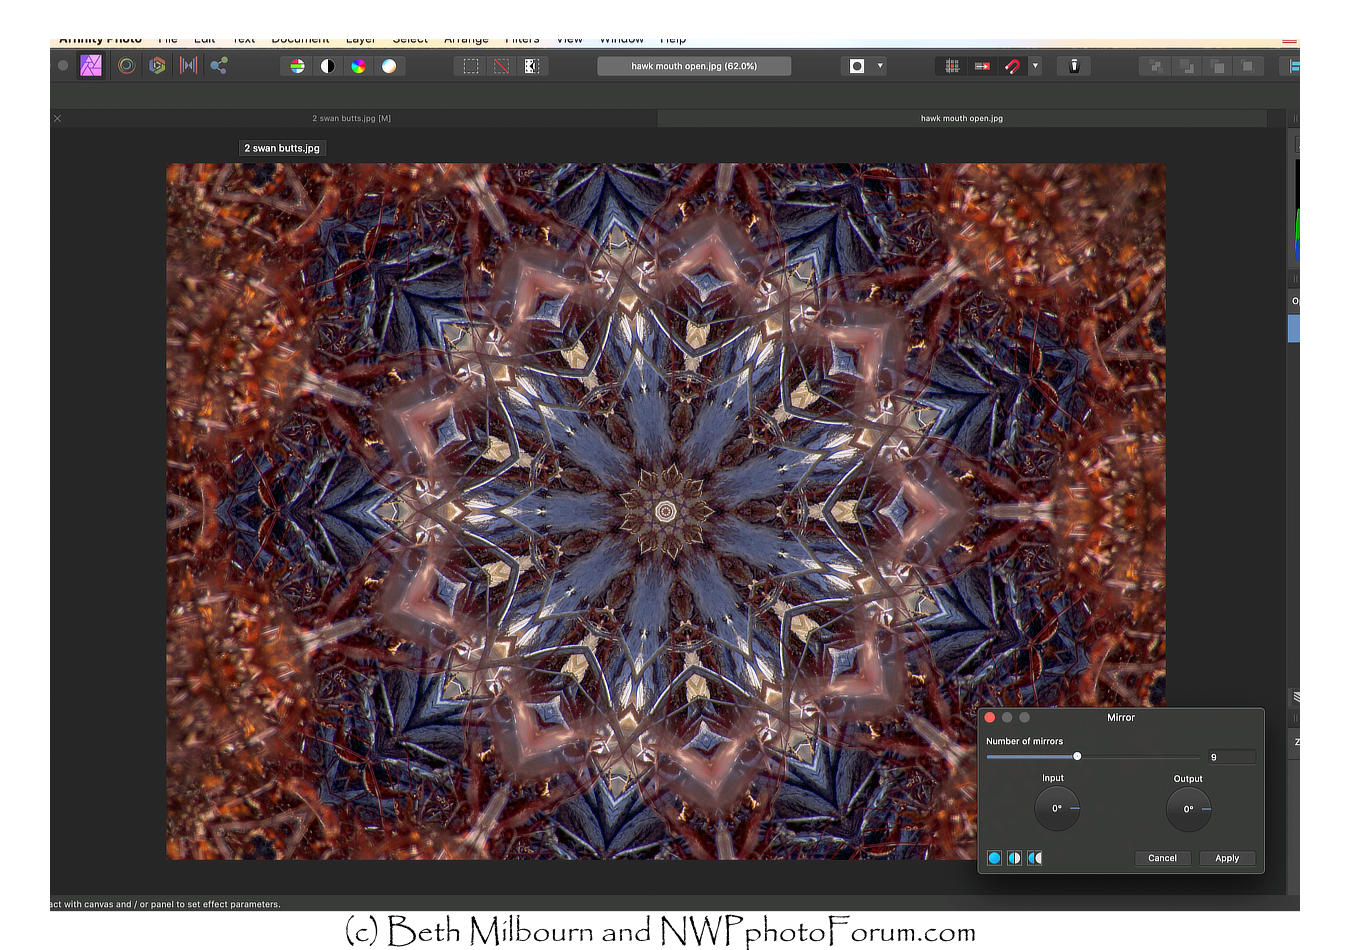This screenshot has height=950, width=1350.
Task: Toggle Force Pixel Alignment
Action: point(952,66)
